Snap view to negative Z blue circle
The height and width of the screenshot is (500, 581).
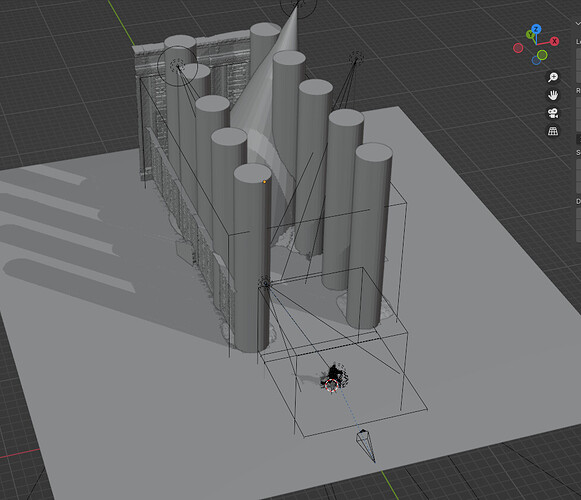(536, 60)
